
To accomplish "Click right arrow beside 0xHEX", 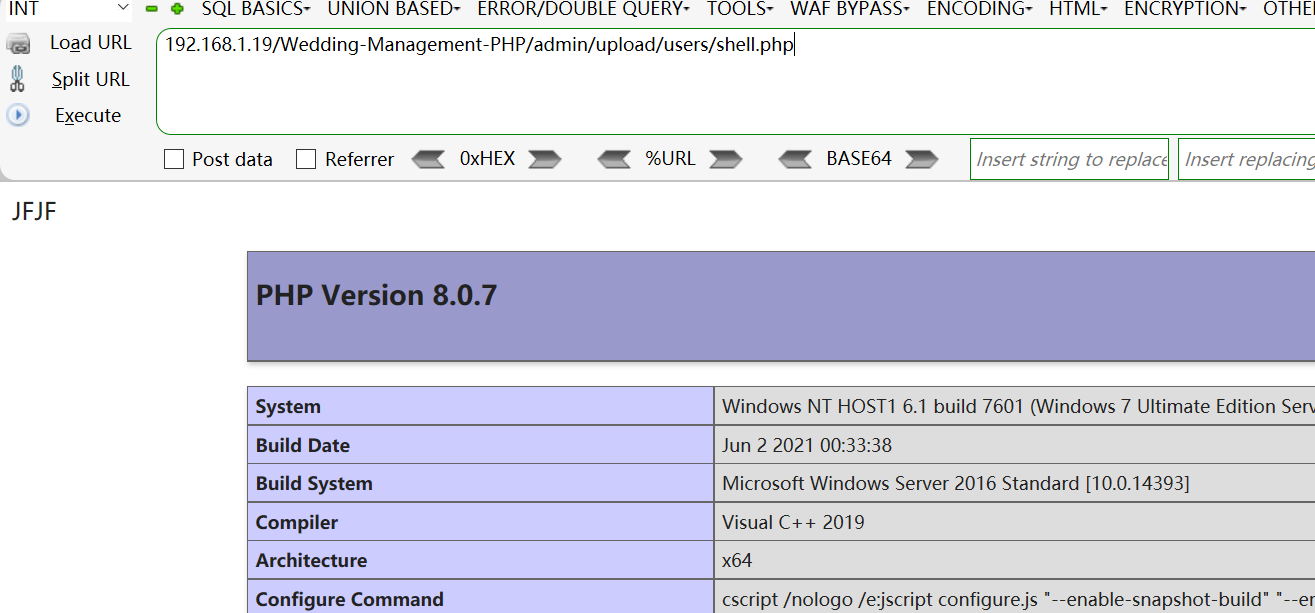I will click(545, 159).
